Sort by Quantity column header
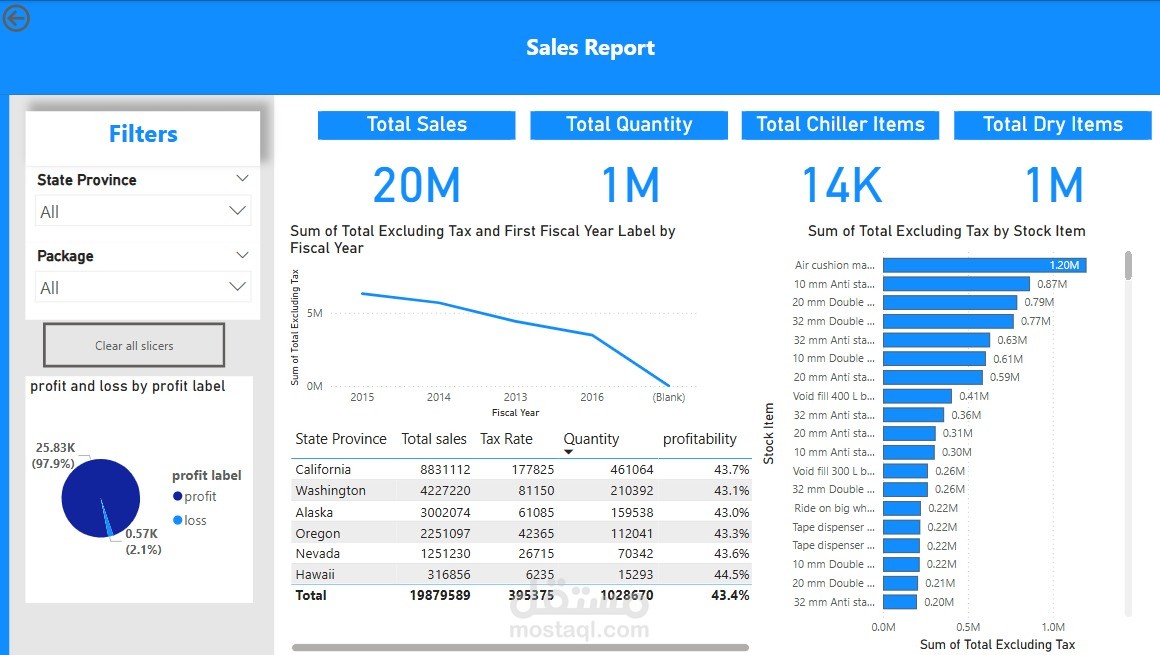 [591, 439]
